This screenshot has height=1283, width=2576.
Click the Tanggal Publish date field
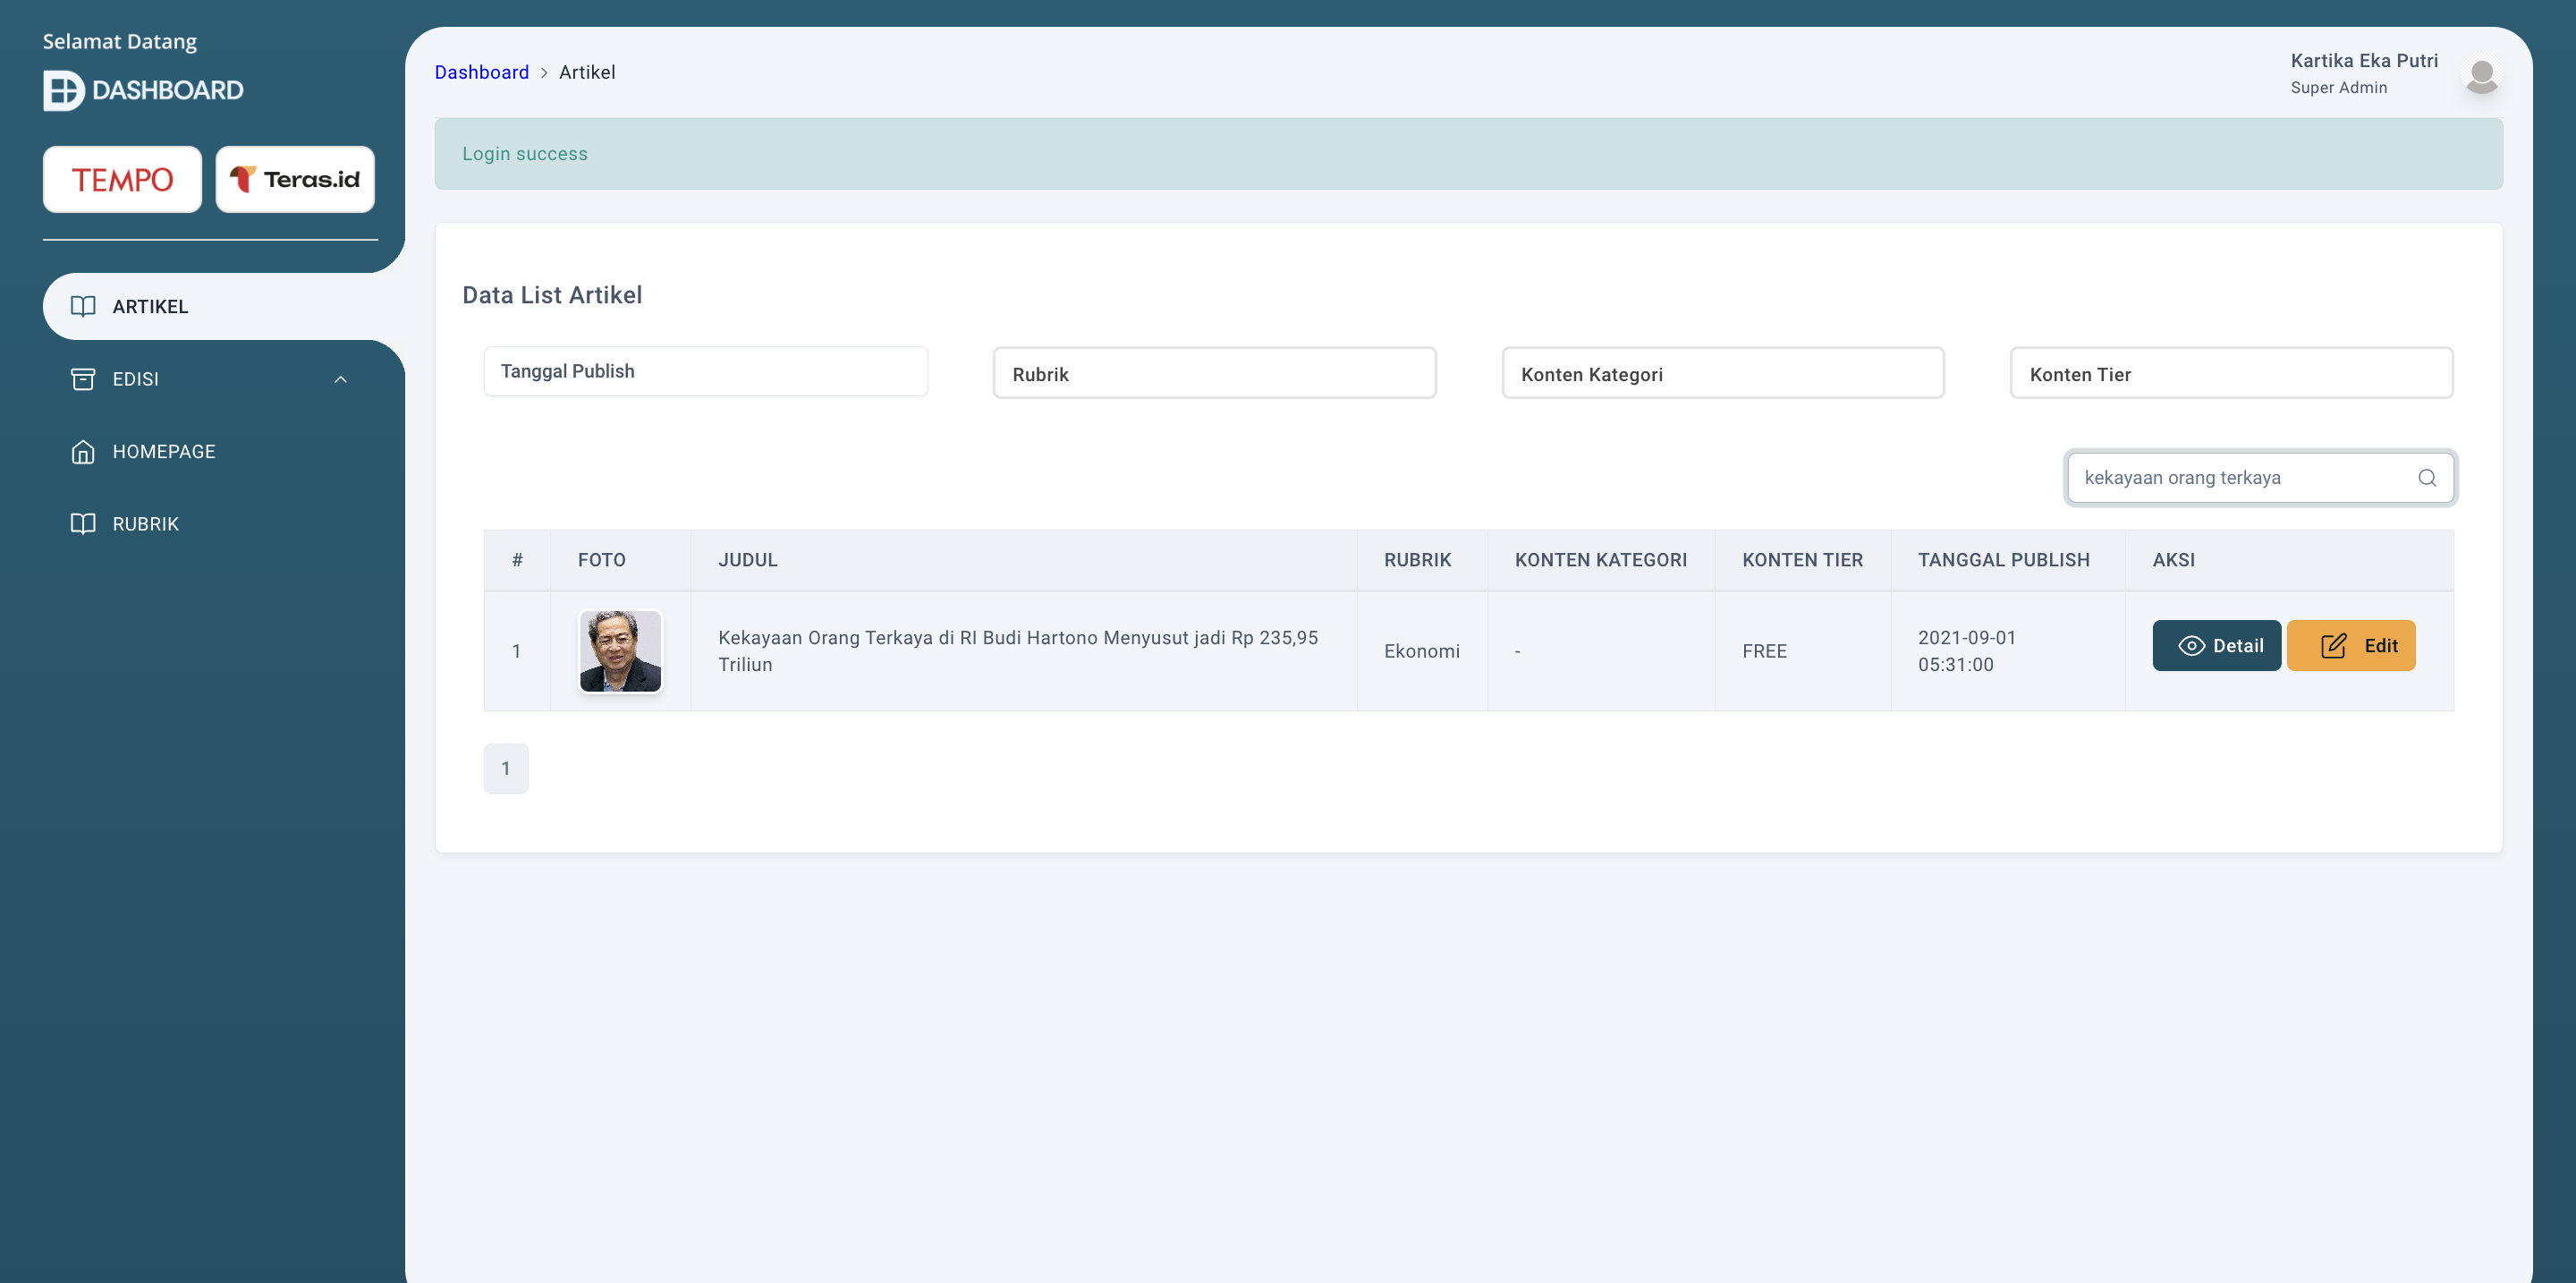[705, 371]
